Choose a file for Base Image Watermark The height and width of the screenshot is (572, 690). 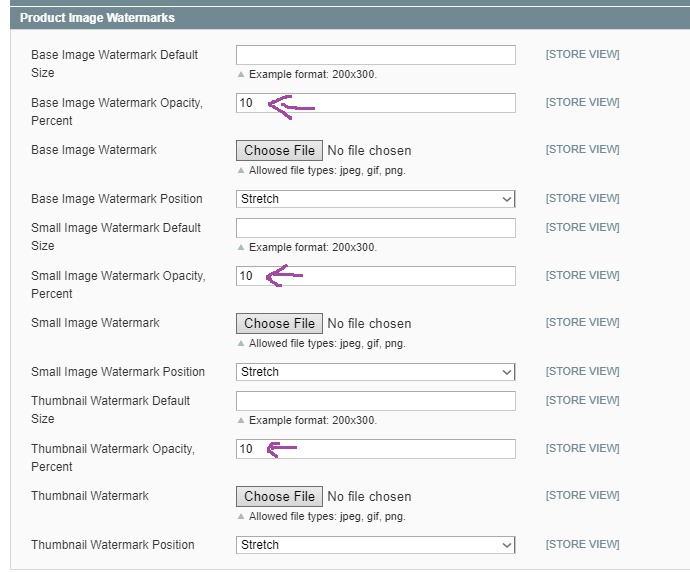tap(279, 151)
